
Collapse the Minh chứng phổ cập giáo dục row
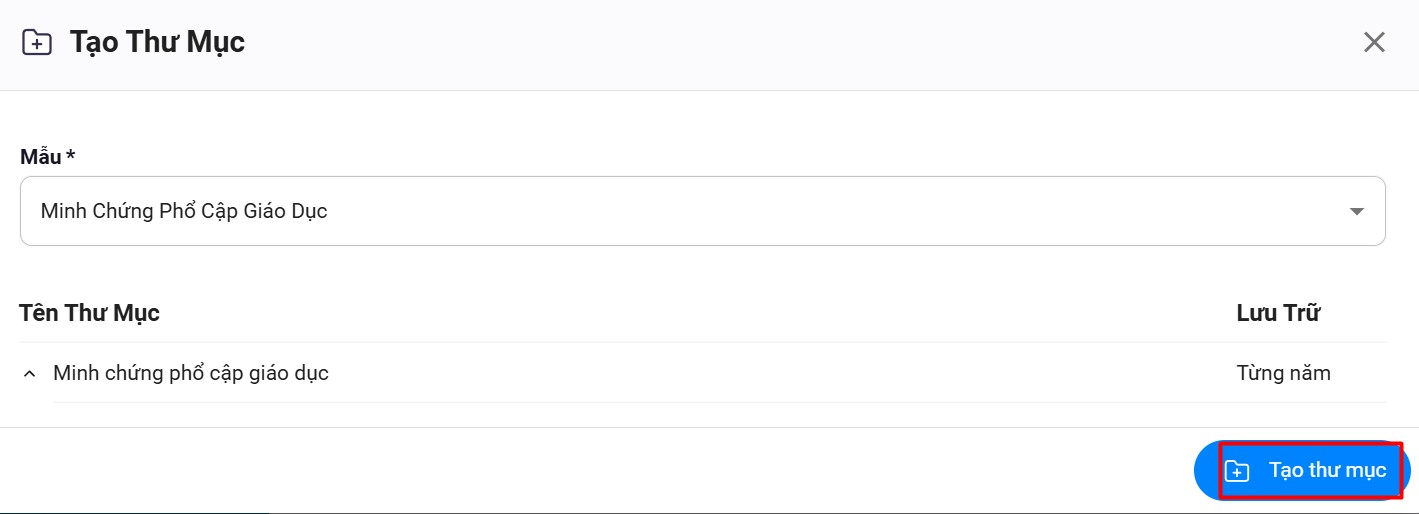30,374
